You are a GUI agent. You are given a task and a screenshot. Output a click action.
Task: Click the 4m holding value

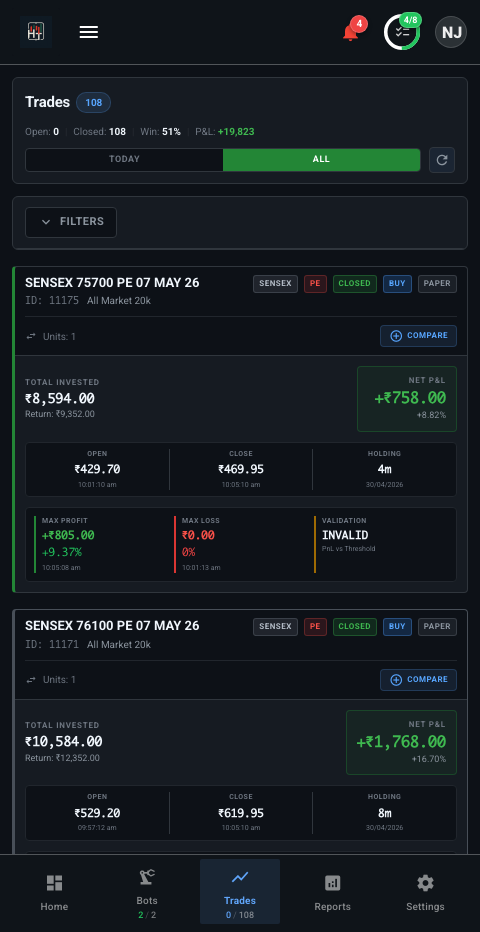coord(384,469)
